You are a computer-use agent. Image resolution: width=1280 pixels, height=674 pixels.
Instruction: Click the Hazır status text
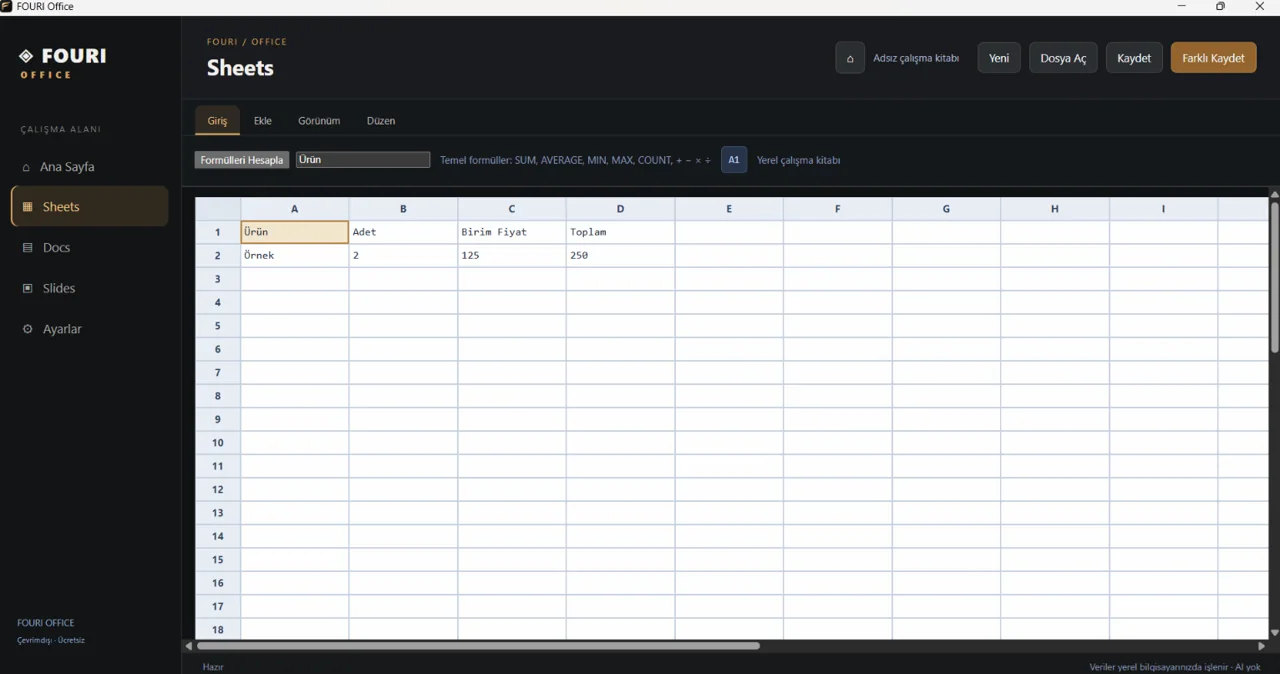pyautogui.click(x=213, y=667)
